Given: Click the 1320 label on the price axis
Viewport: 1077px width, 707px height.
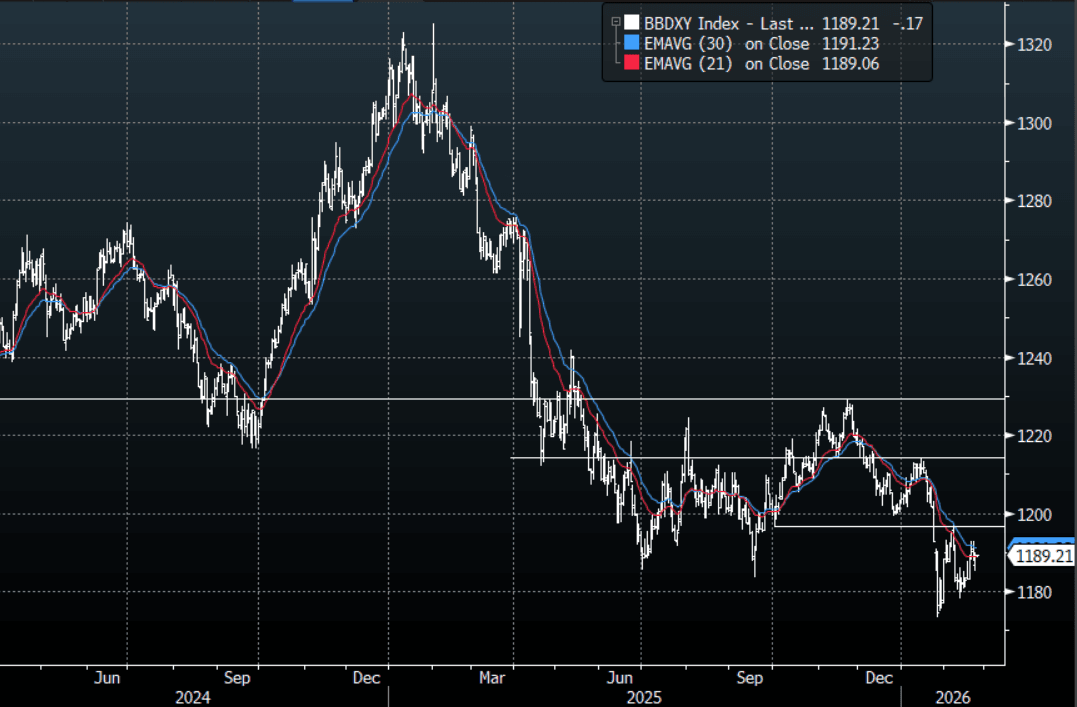Looking at the screenshot, I should tap(1034, 45).
